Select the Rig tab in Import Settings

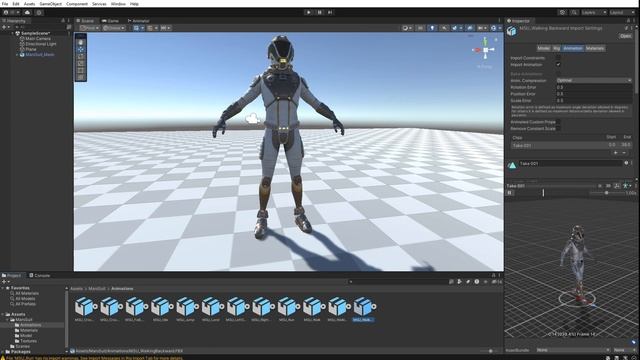[556, 48]
